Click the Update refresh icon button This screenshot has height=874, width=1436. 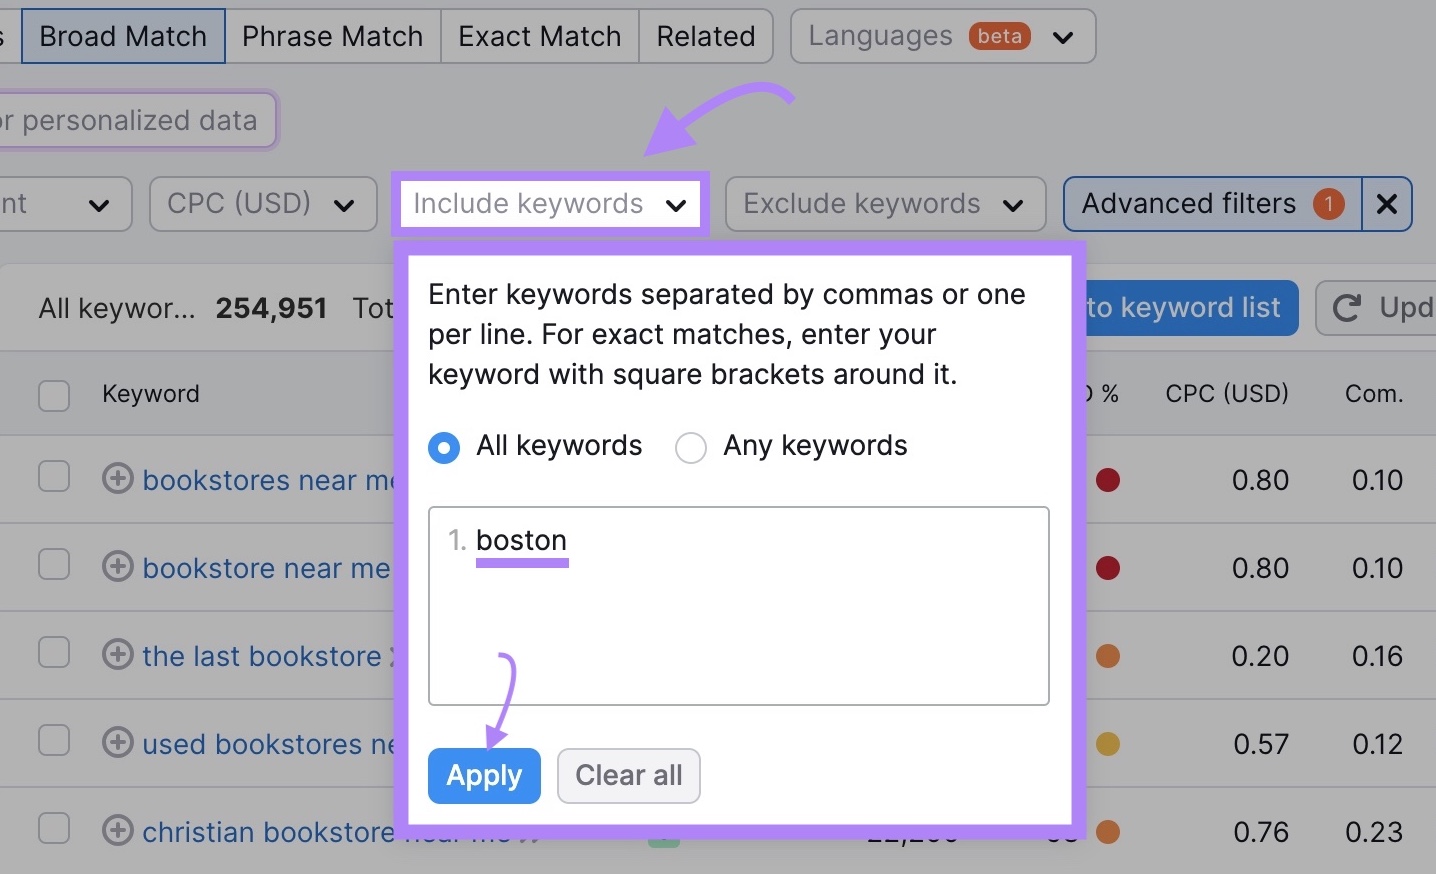pos(1376,308)
